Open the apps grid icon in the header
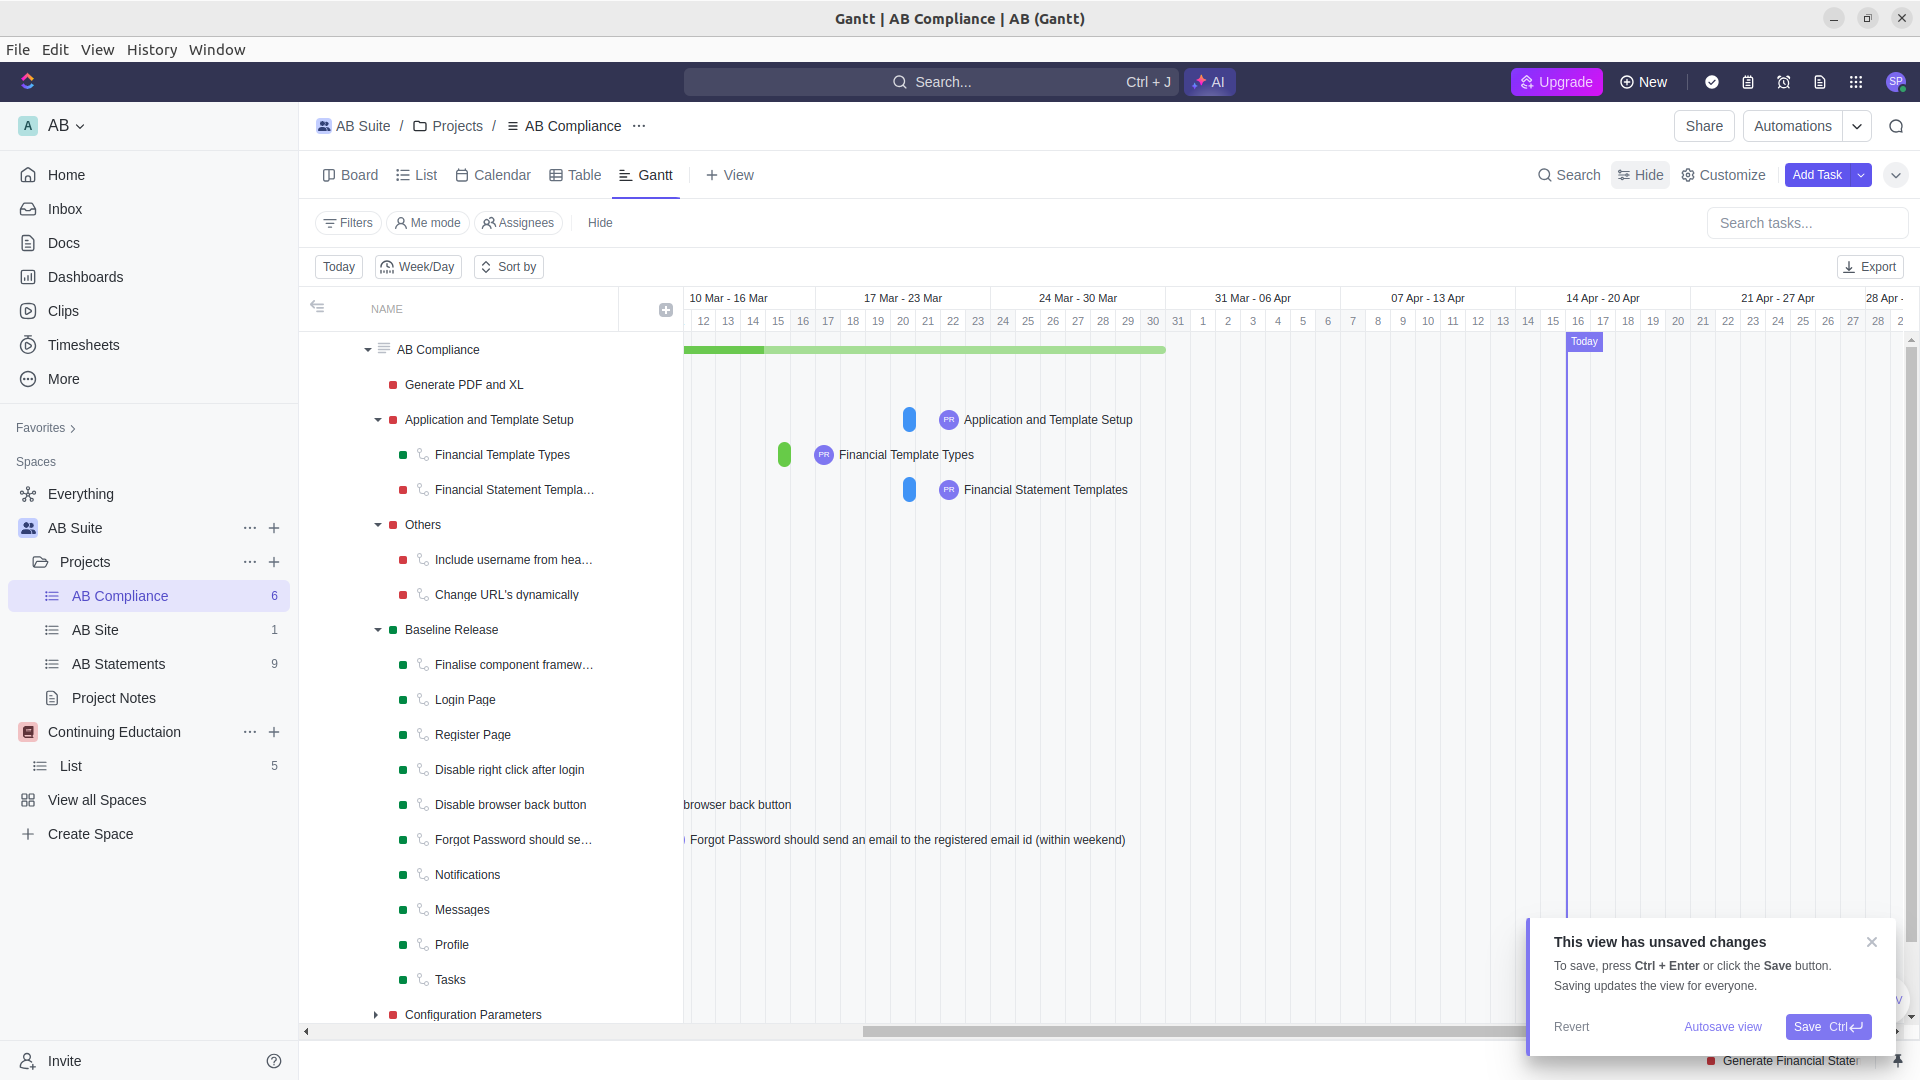The image size is (1920, 1080). [1856, 82]
